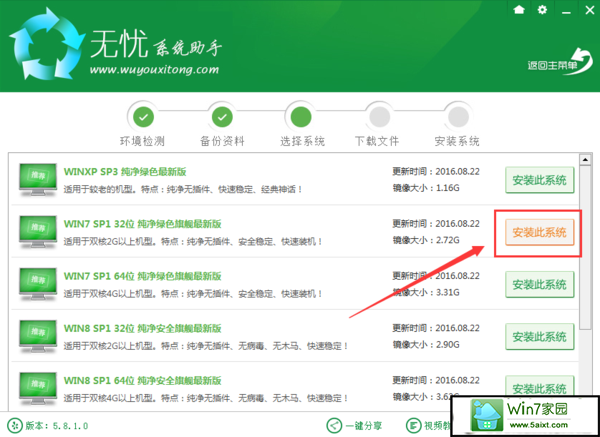Click monitor icon for WIN7 SP1 64位 row
The height and width of the screenshot is (437, 600).
pyautogui.click(x=38, y=285)
